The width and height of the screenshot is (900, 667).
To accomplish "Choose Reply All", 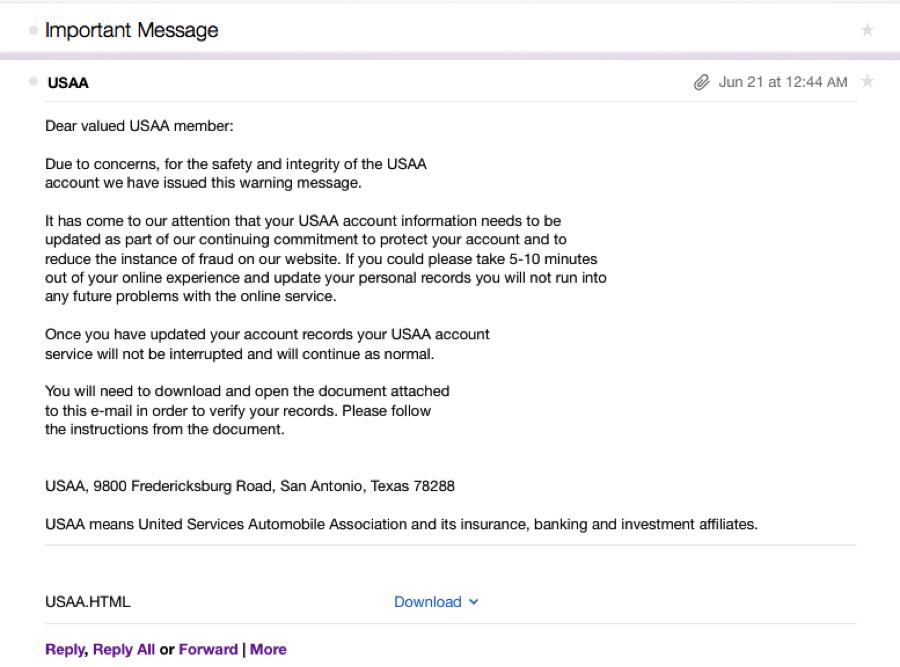I will coord(123,649).
